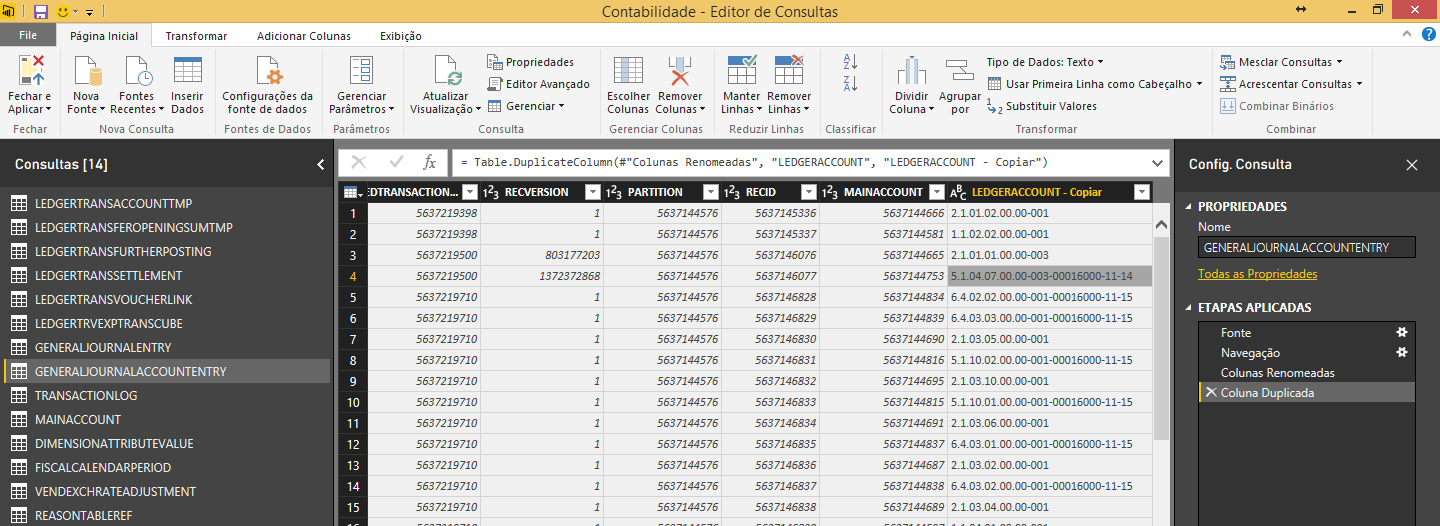Switch to Página Inicial tab
Screen dimensions: 1440x526
pyautogui.click(x=104, y=36)
